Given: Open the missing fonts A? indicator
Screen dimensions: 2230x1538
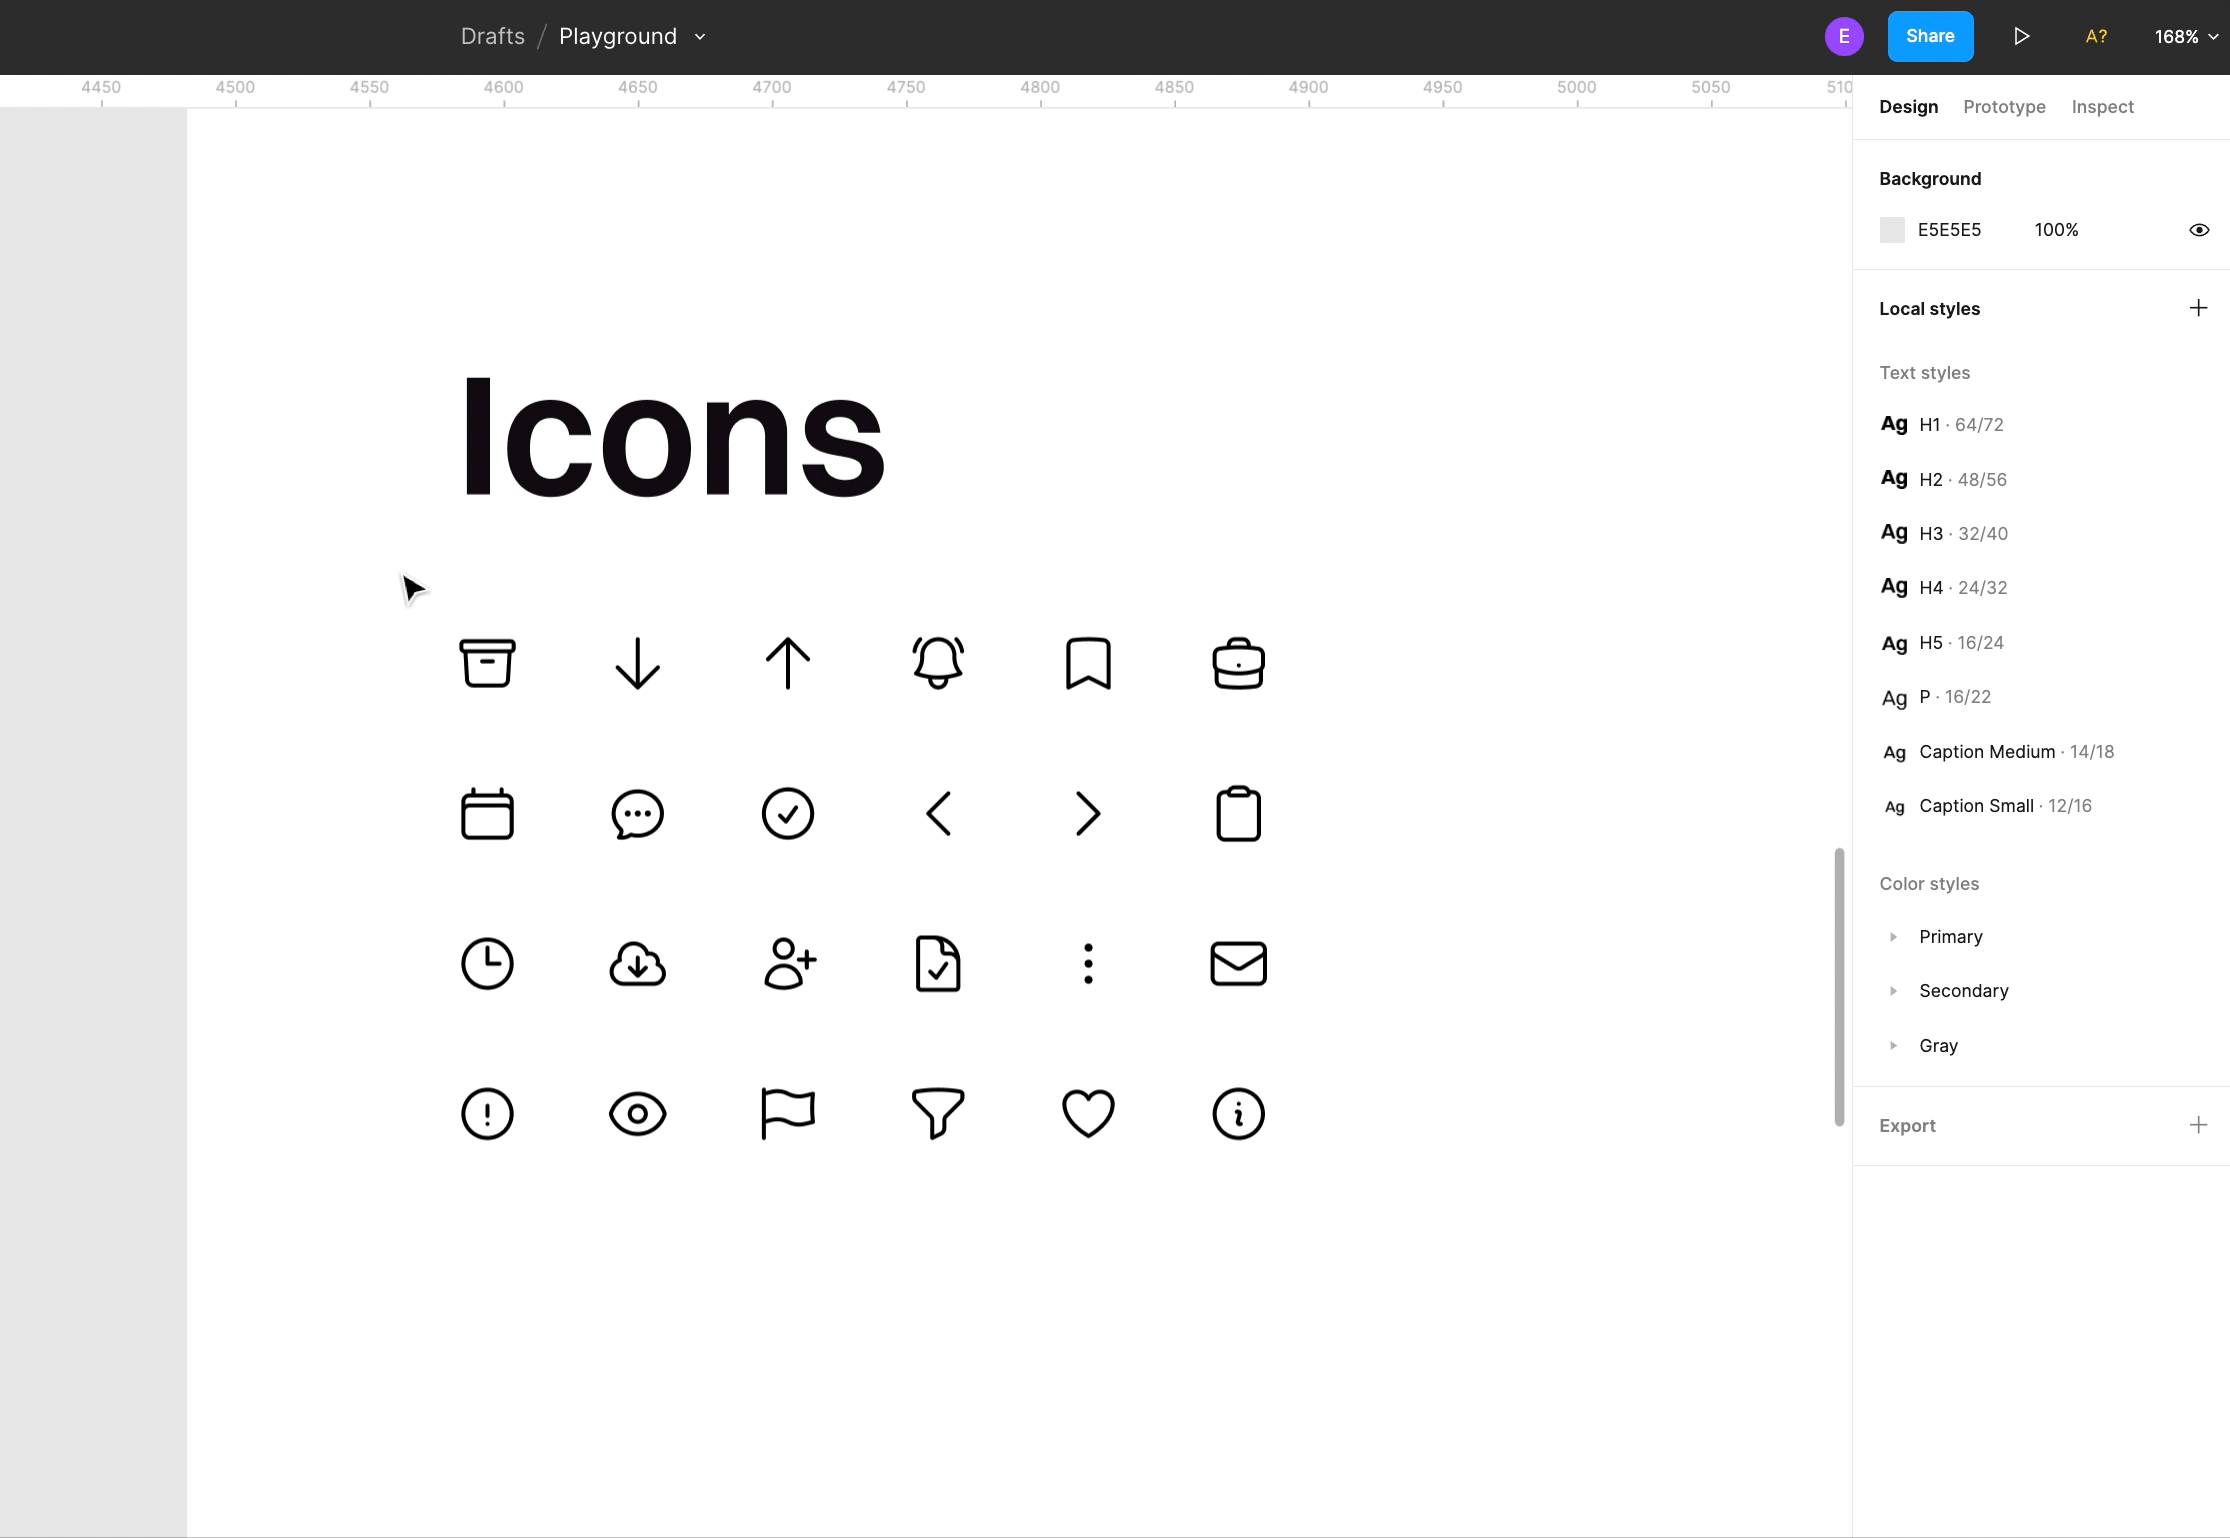Looking at the screenshot, I should [x=2096, y=36].
